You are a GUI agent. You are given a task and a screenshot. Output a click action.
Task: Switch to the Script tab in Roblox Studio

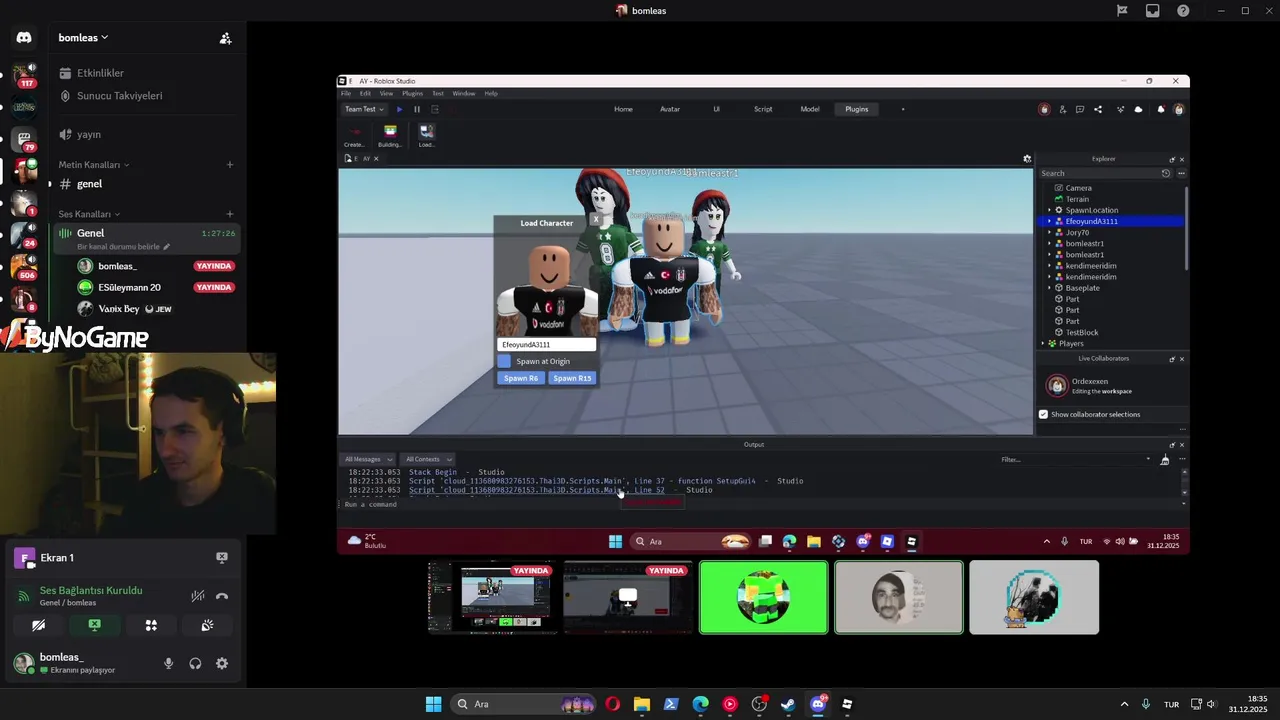point(763,109)
